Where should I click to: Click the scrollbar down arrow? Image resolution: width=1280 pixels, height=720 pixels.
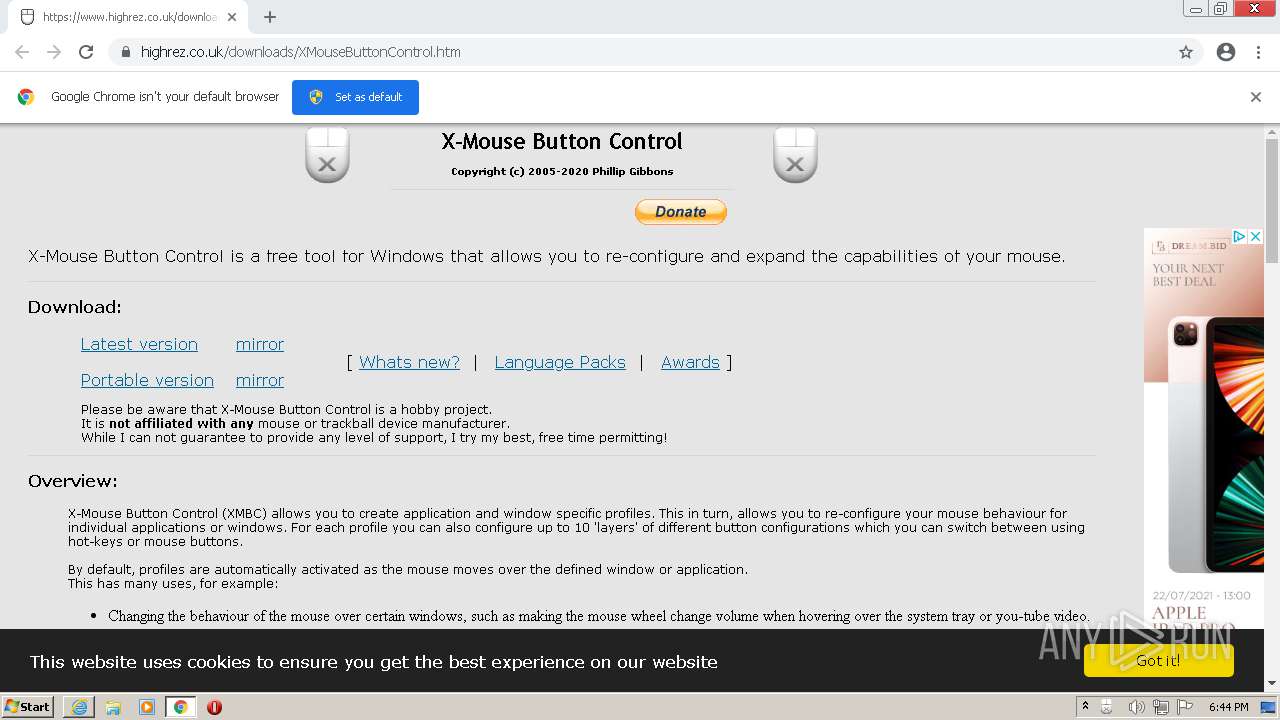(1272, 684)
